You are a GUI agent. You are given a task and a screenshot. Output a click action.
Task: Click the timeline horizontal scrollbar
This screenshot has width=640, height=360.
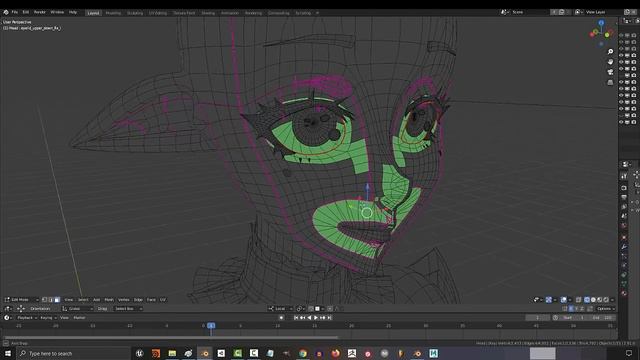point(171,338)
